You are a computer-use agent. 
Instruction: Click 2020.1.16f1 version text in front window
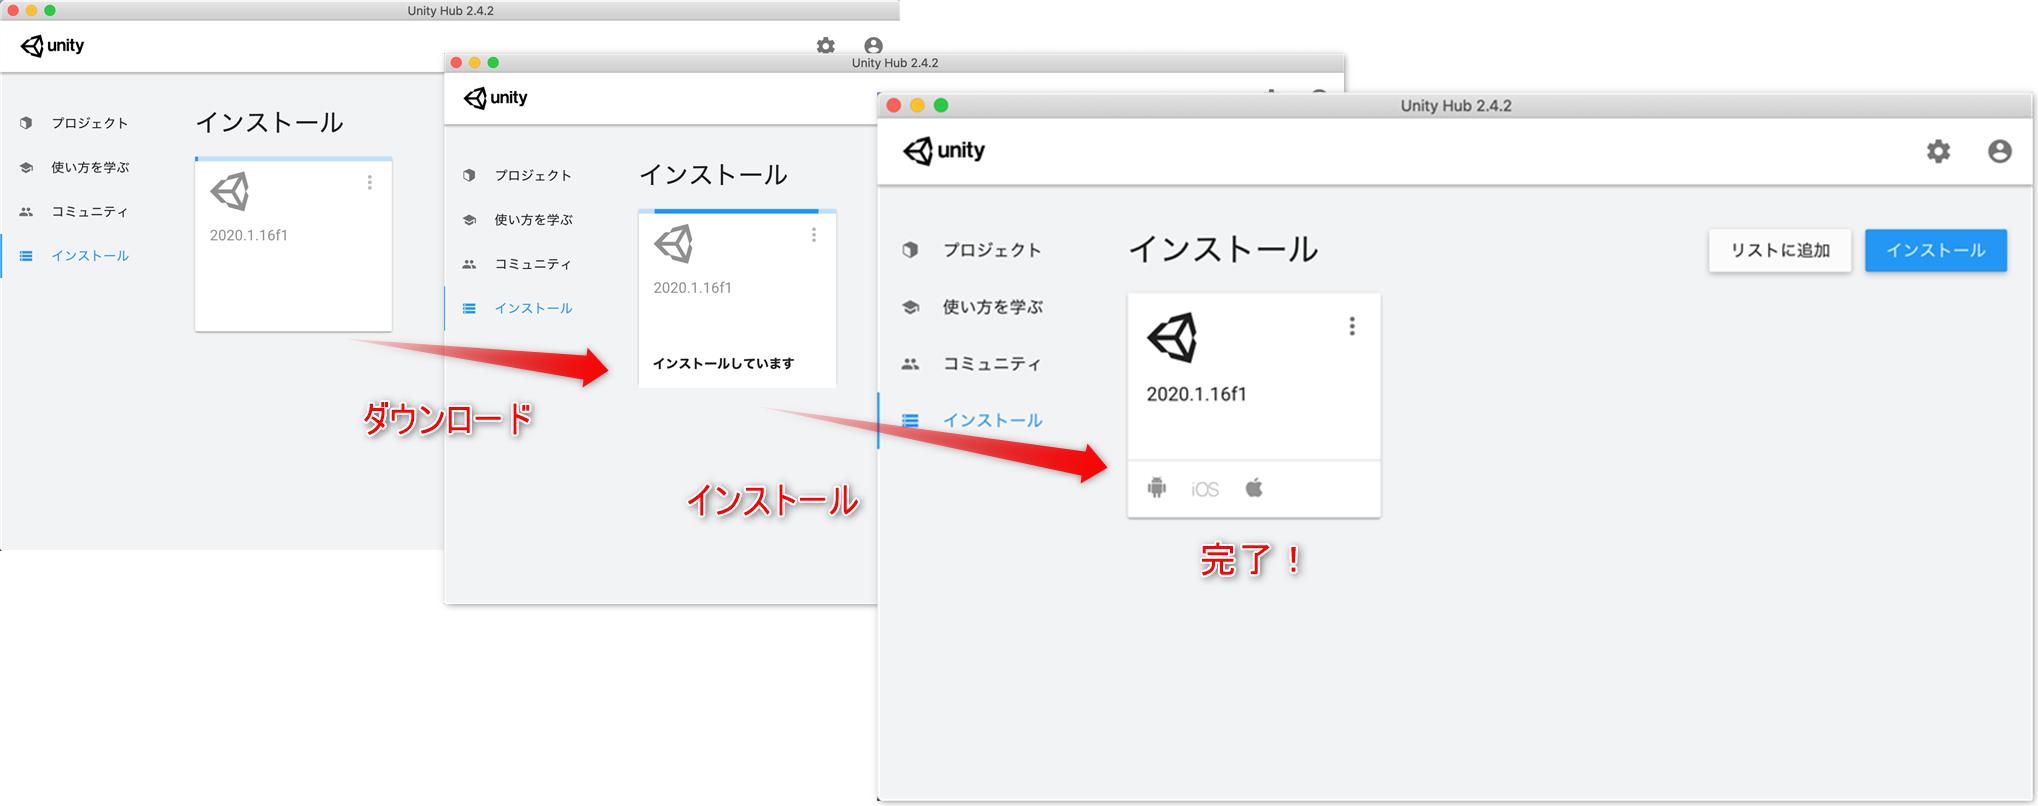coord(1196,394)
